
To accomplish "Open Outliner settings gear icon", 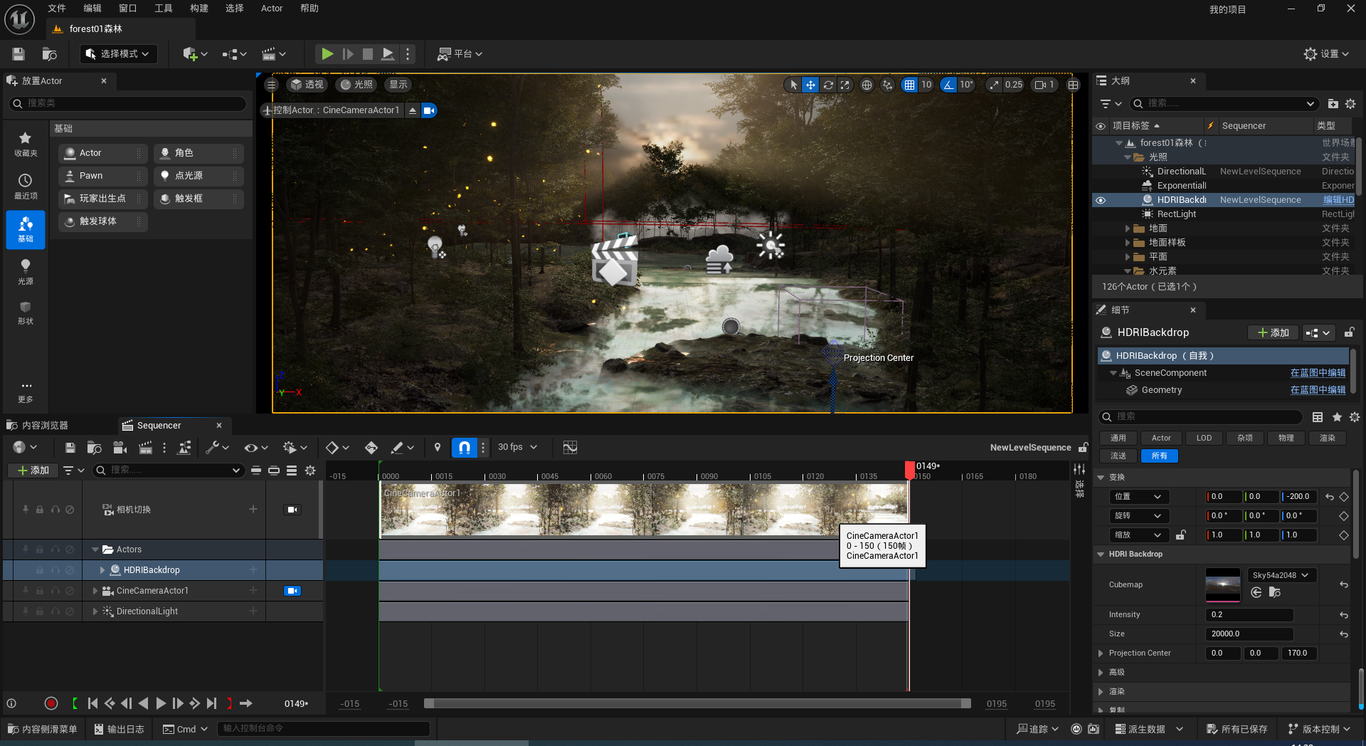I will (x=1351, y=103).
